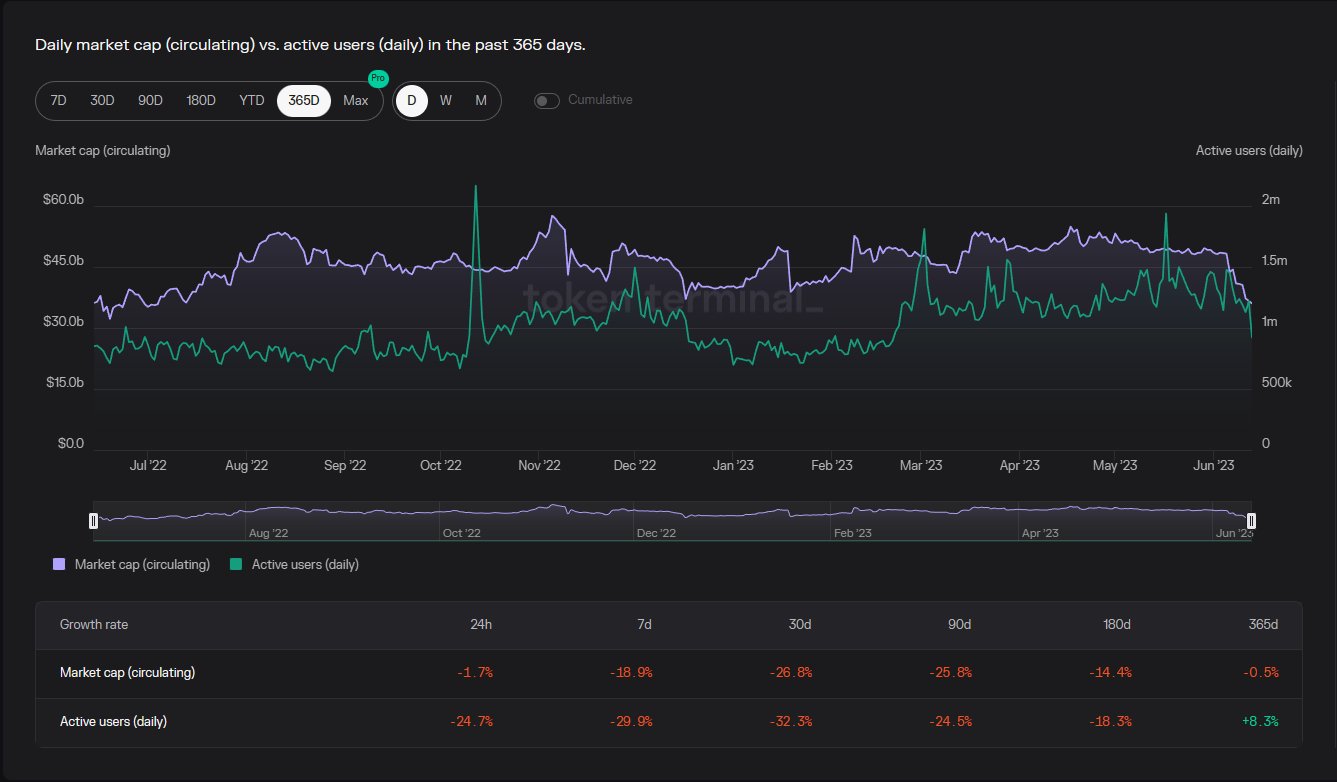
Task: Switch to weekly (W) granularity
Action: [x=446, y=100]
